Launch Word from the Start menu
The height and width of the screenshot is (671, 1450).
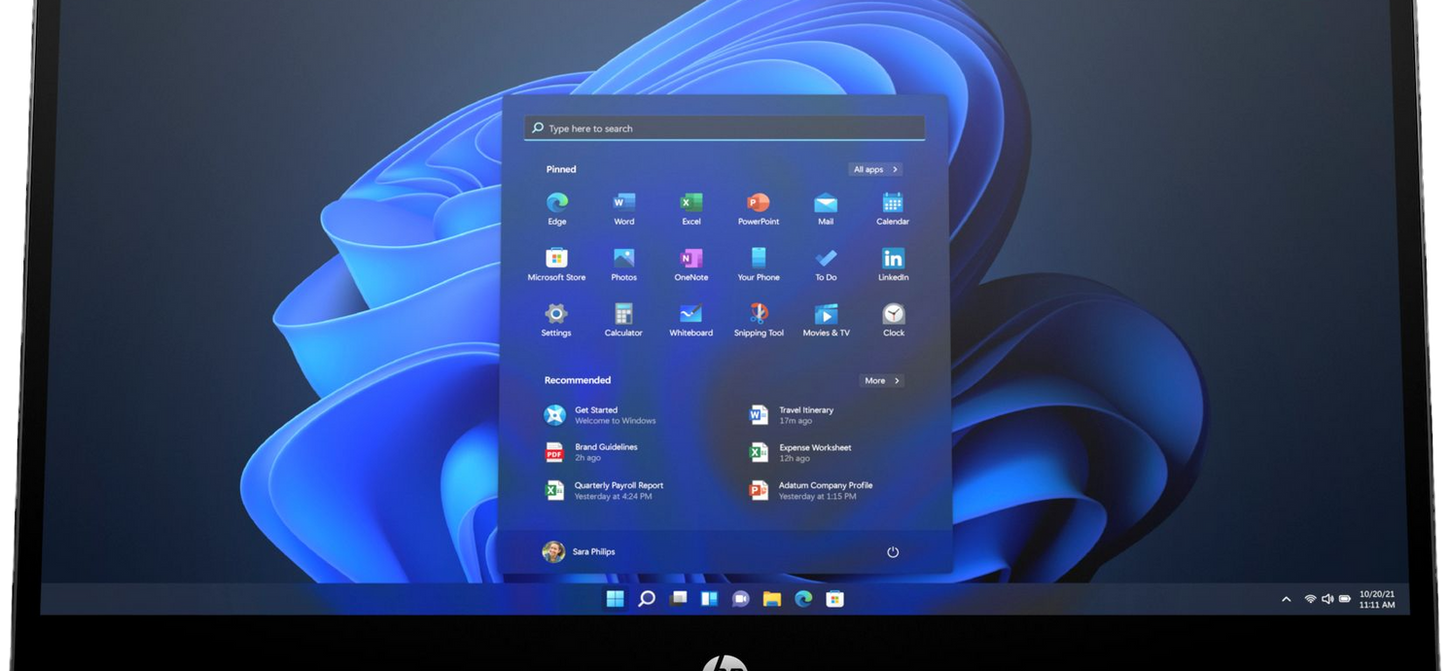point(624,209)
